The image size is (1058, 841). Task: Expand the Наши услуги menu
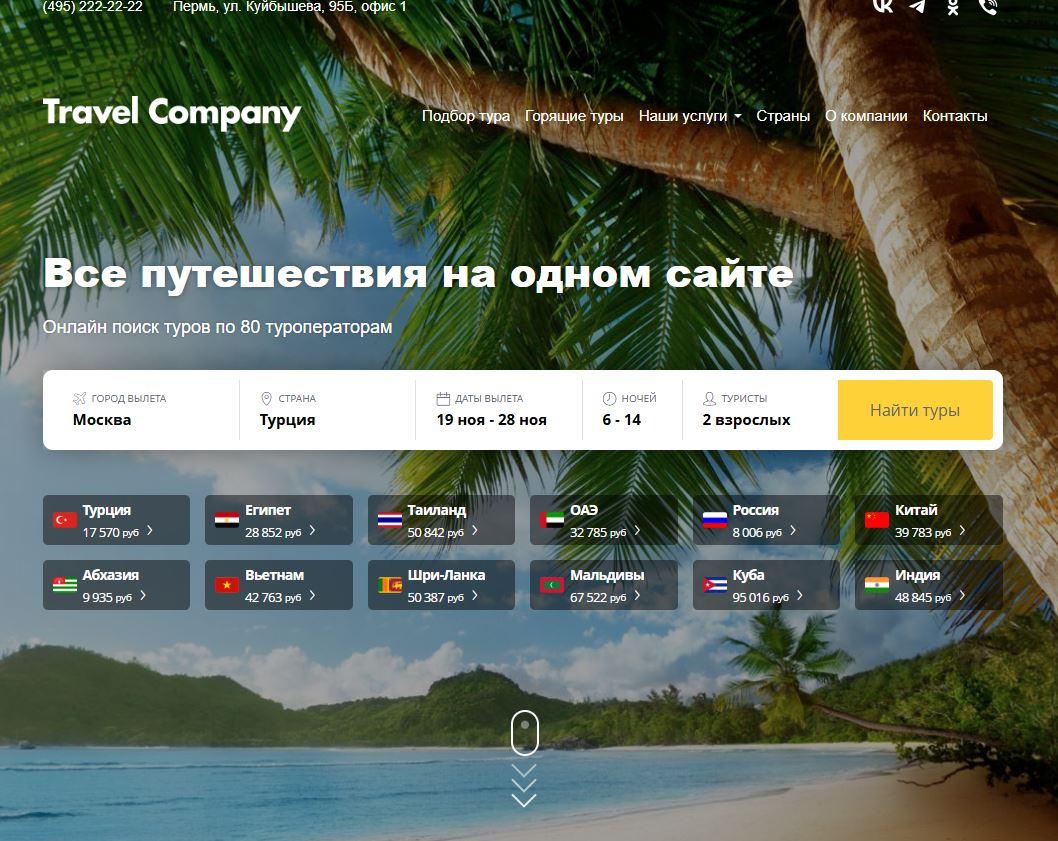click(690, 116)
